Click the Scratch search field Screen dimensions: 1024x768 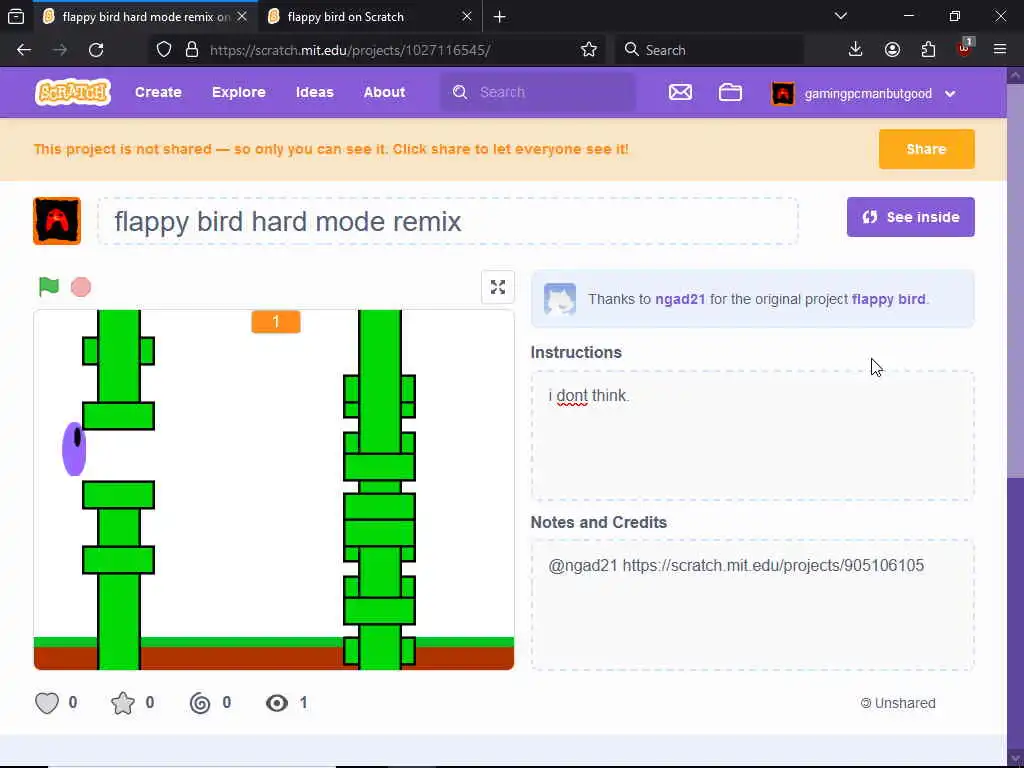[x=537, y=92]
